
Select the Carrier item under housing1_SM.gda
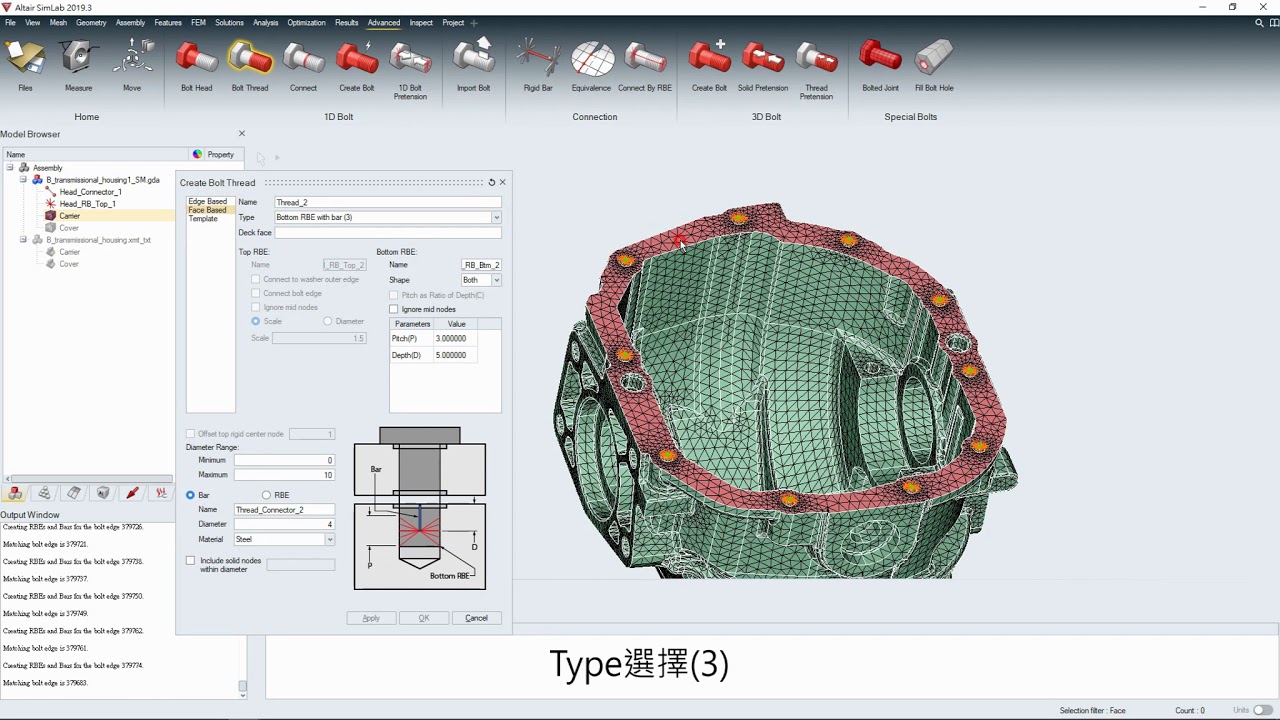coord(69,216)
